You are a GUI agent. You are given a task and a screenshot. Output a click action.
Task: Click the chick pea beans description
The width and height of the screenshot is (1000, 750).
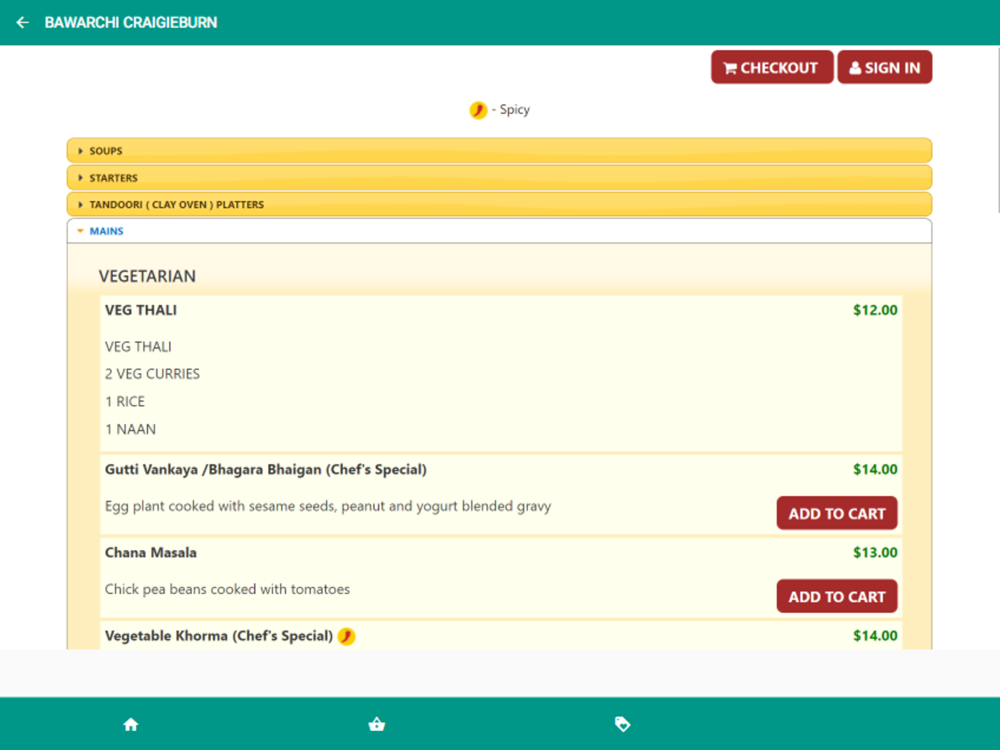[227, 589]
